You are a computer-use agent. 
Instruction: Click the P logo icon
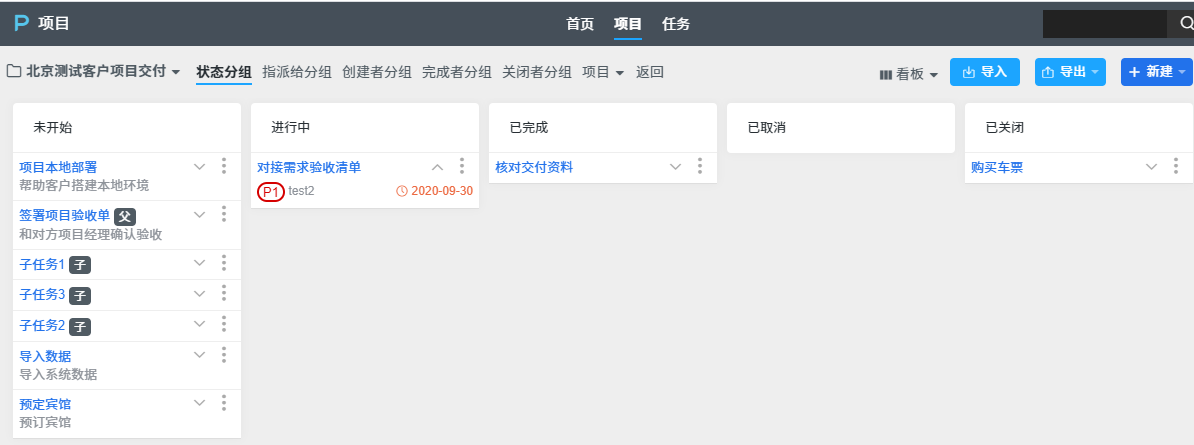[x=21, y=23]
